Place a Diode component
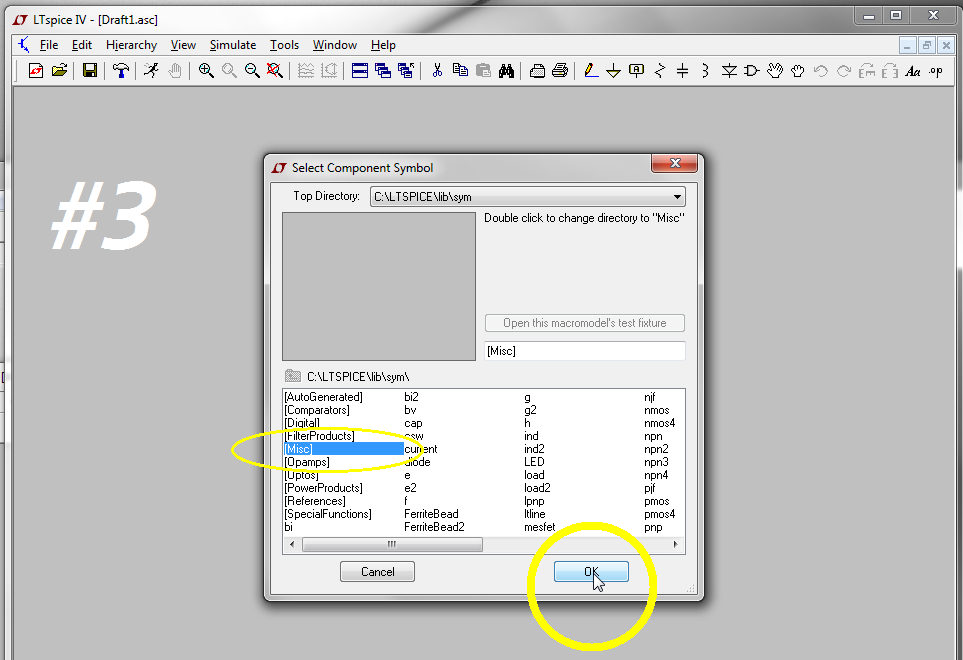 click(x=729, y=71)
